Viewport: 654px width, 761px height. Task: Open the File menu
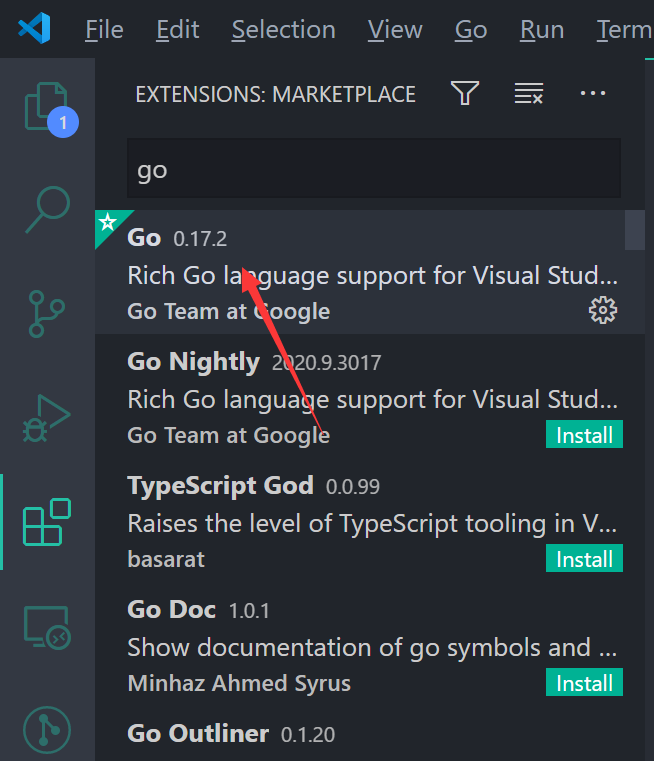104,30
